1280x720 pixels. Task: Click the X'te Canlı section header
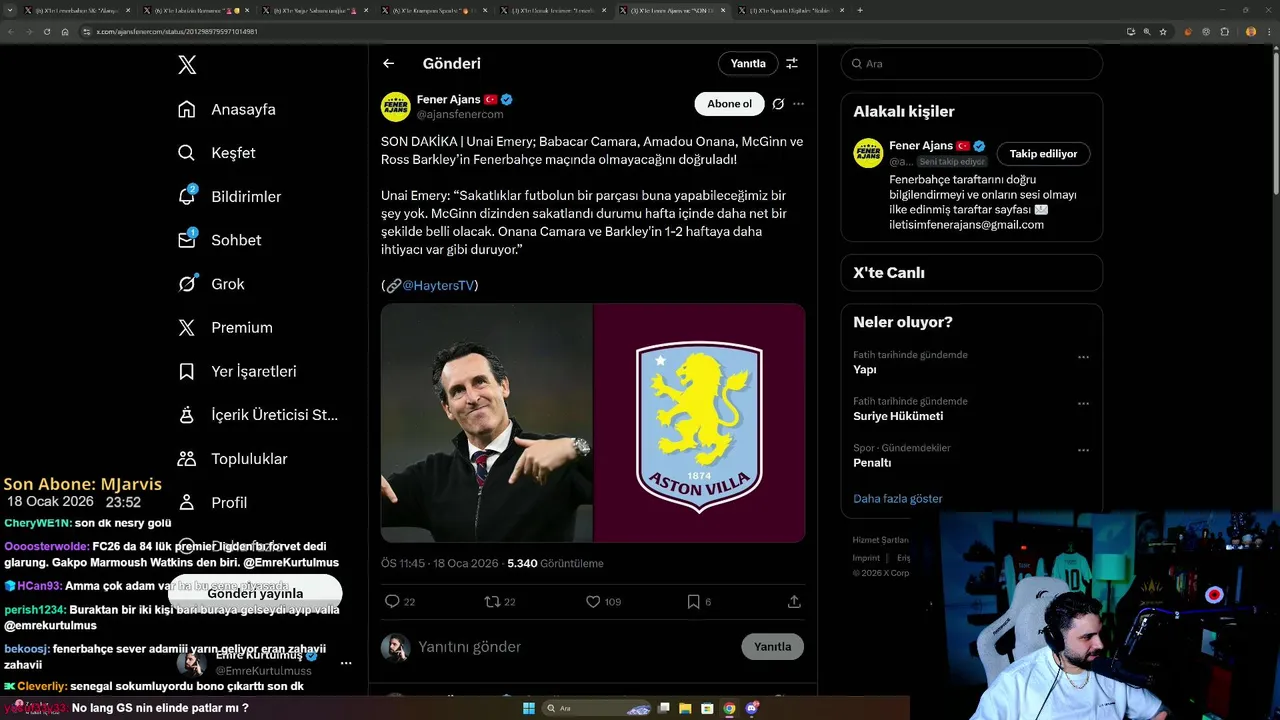tap(889, 273)
